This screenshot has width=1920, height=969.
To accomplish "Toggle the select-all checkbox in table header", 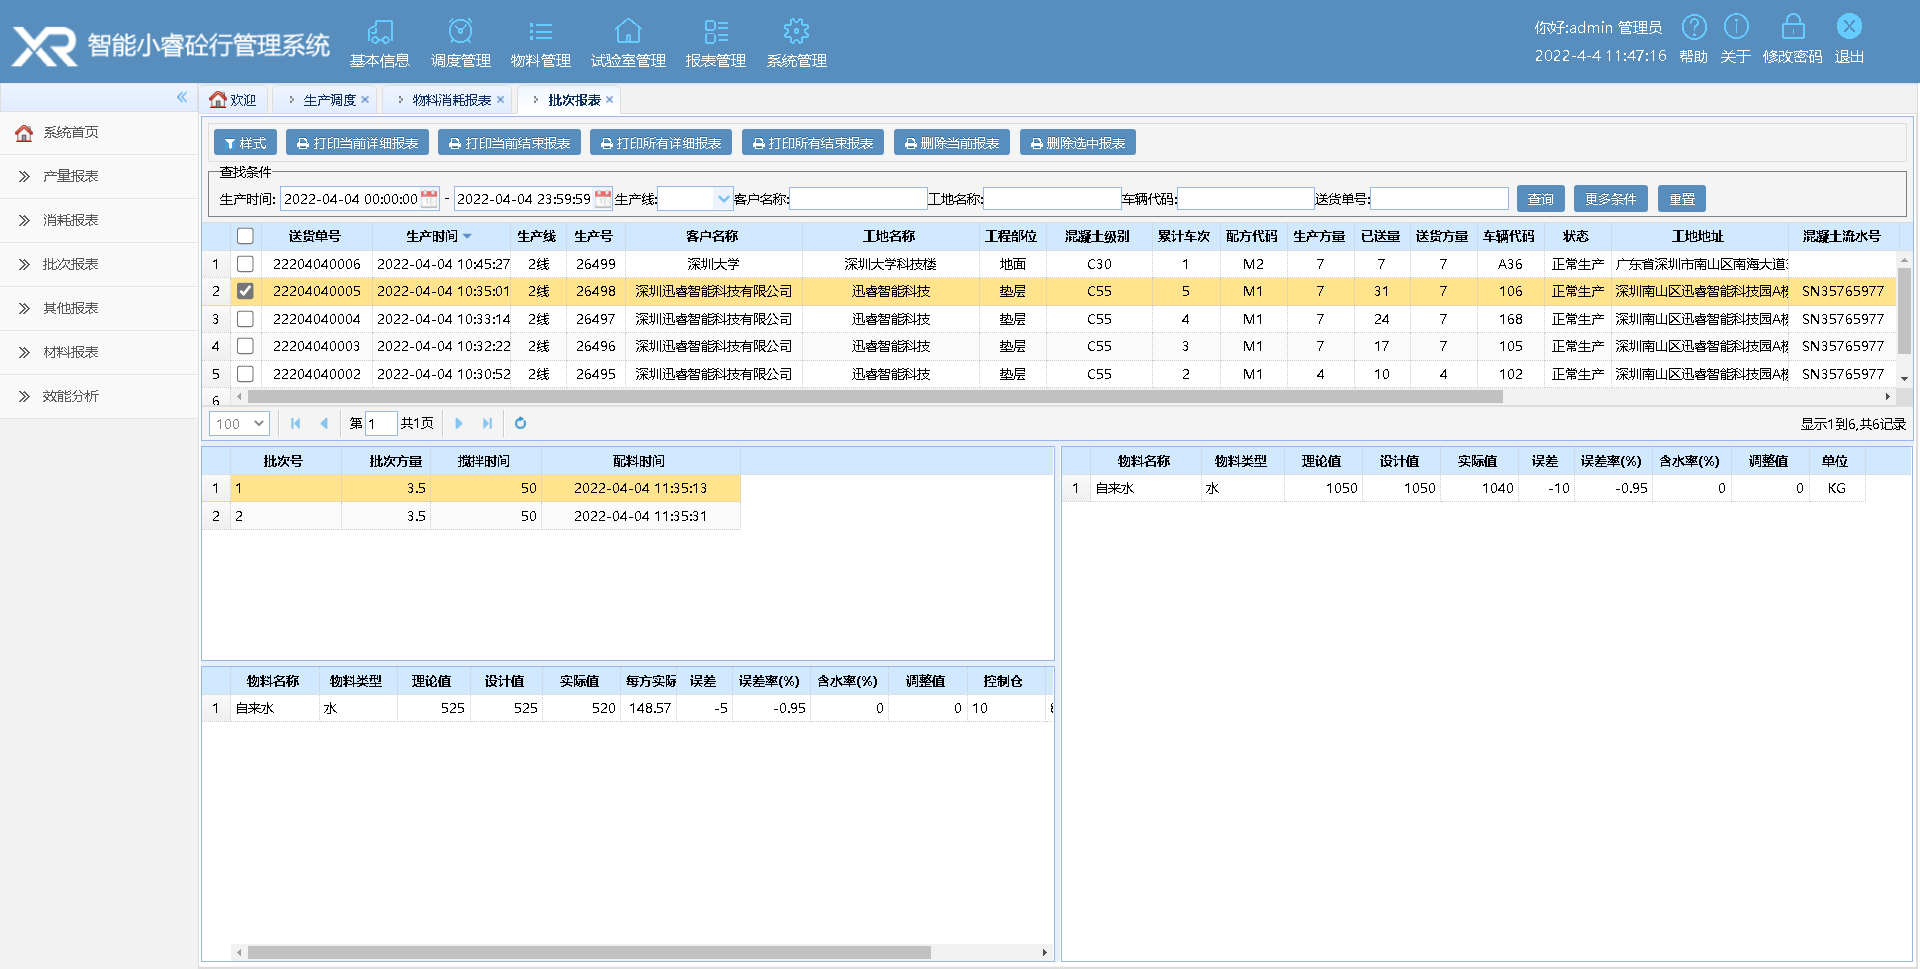I will [x=245, y=236].
